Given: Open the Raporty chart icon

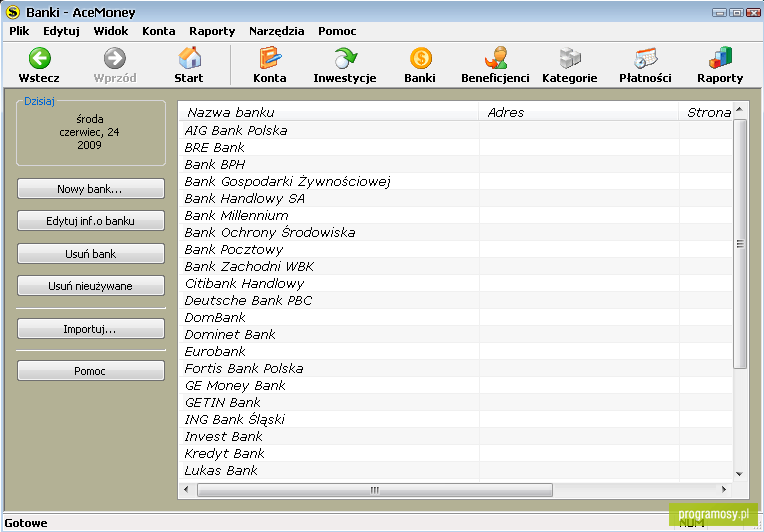Looking at the screenshot, I should click(720, 58).
